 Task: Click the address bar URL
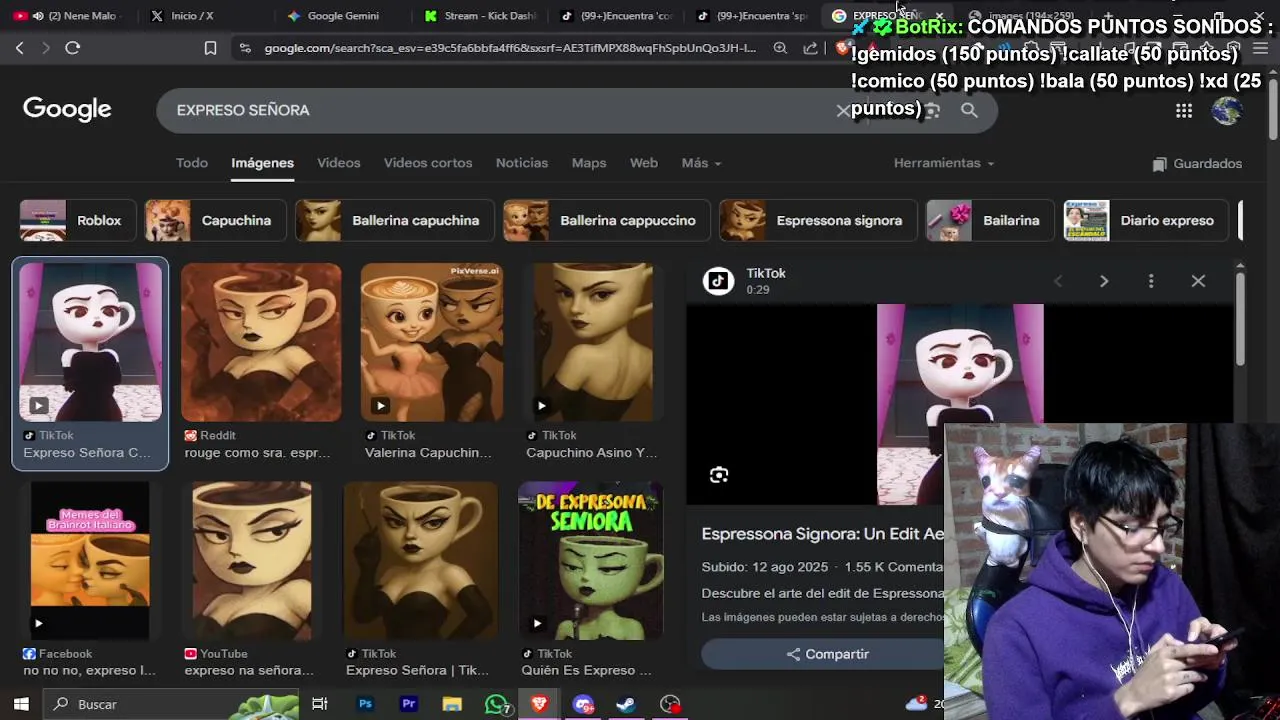point(510,48)
